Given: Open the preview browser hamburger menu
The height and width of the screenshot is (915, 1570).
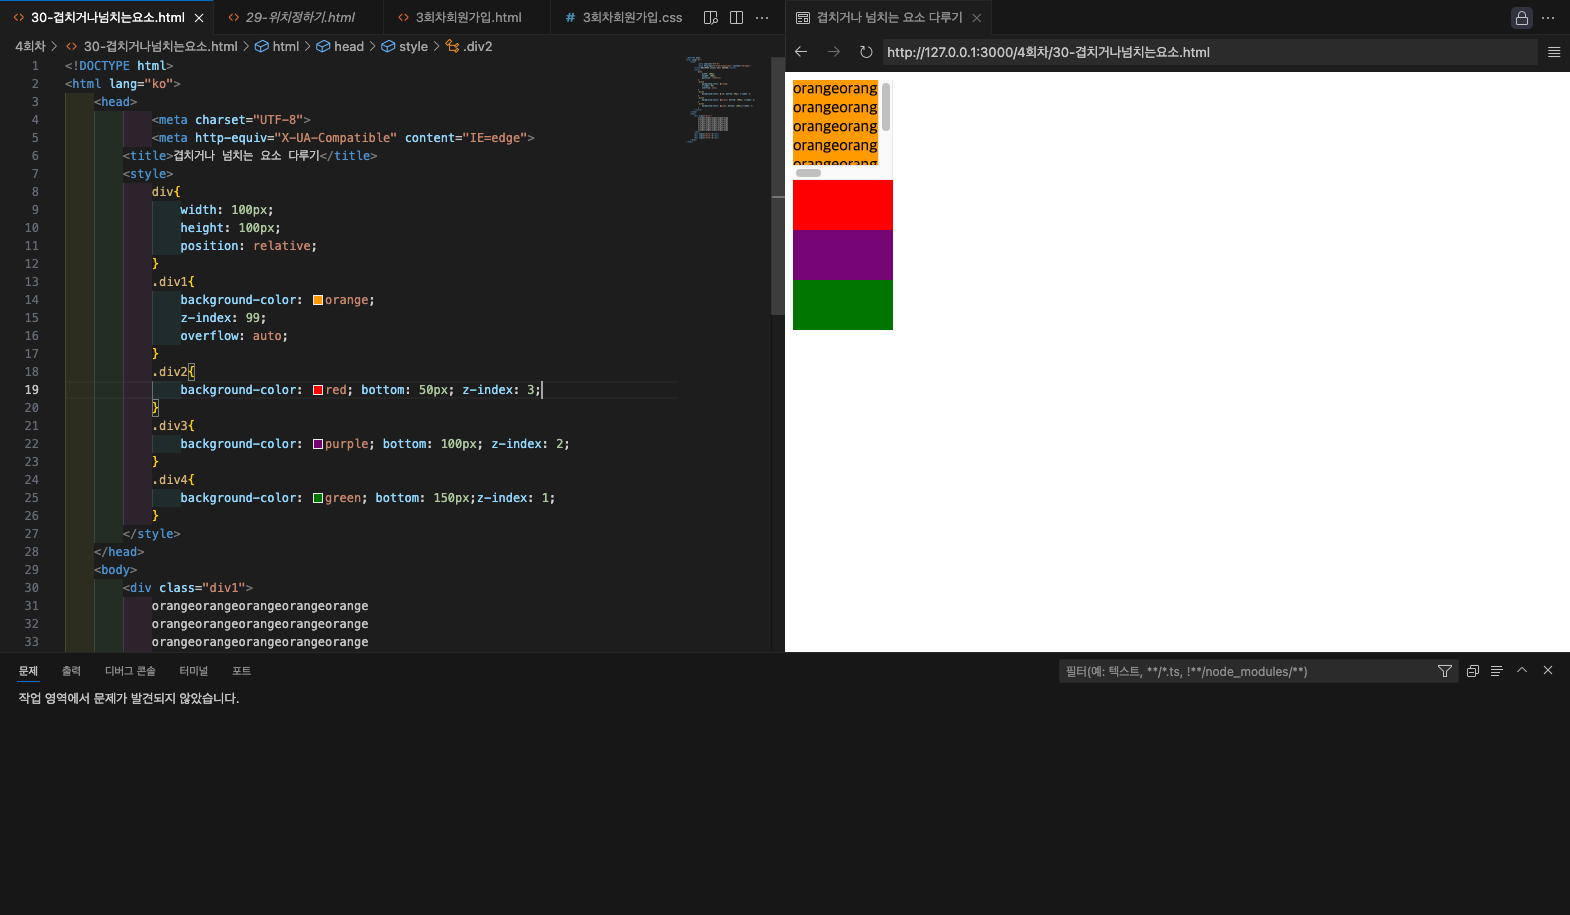Looking at the screenshot, I should pos(1554,52).
